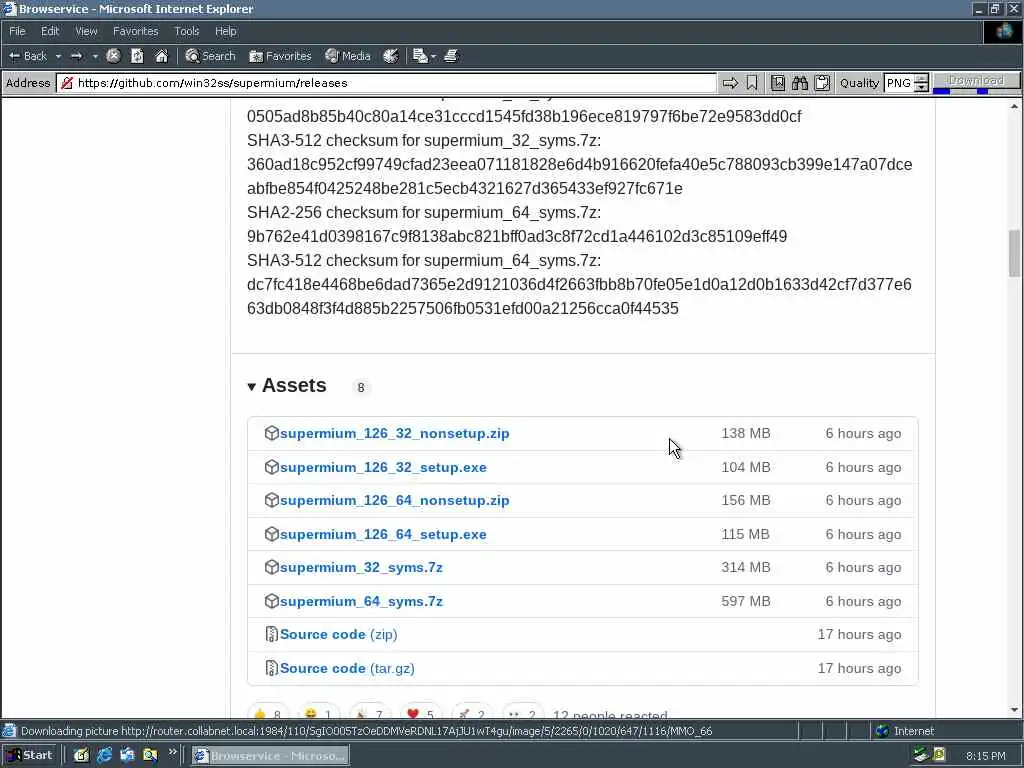Open the Mail dropdown arrow
The height and width of the screenshot is (768, 1024).
[x=433, y=56]
